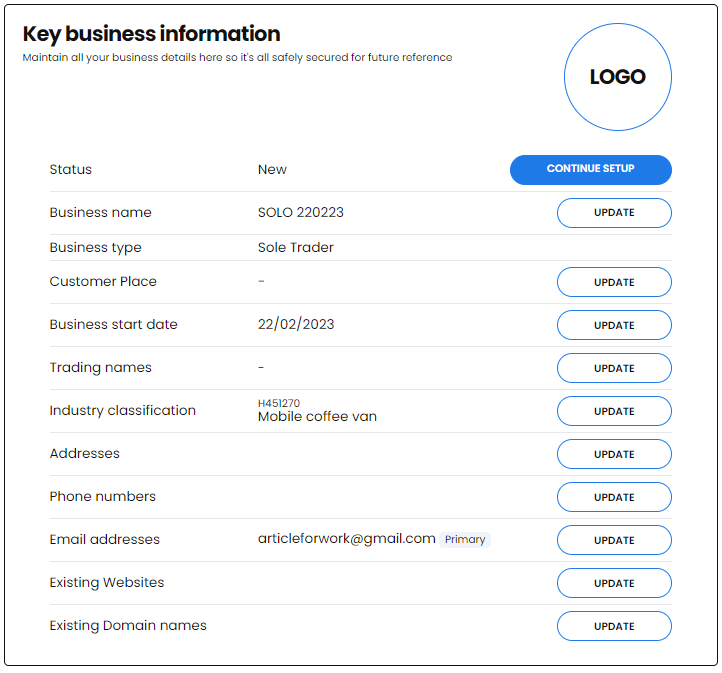Select the articleforwork@gmail.com email text
This screenshot has height=673, width=722.
[346, 539]
